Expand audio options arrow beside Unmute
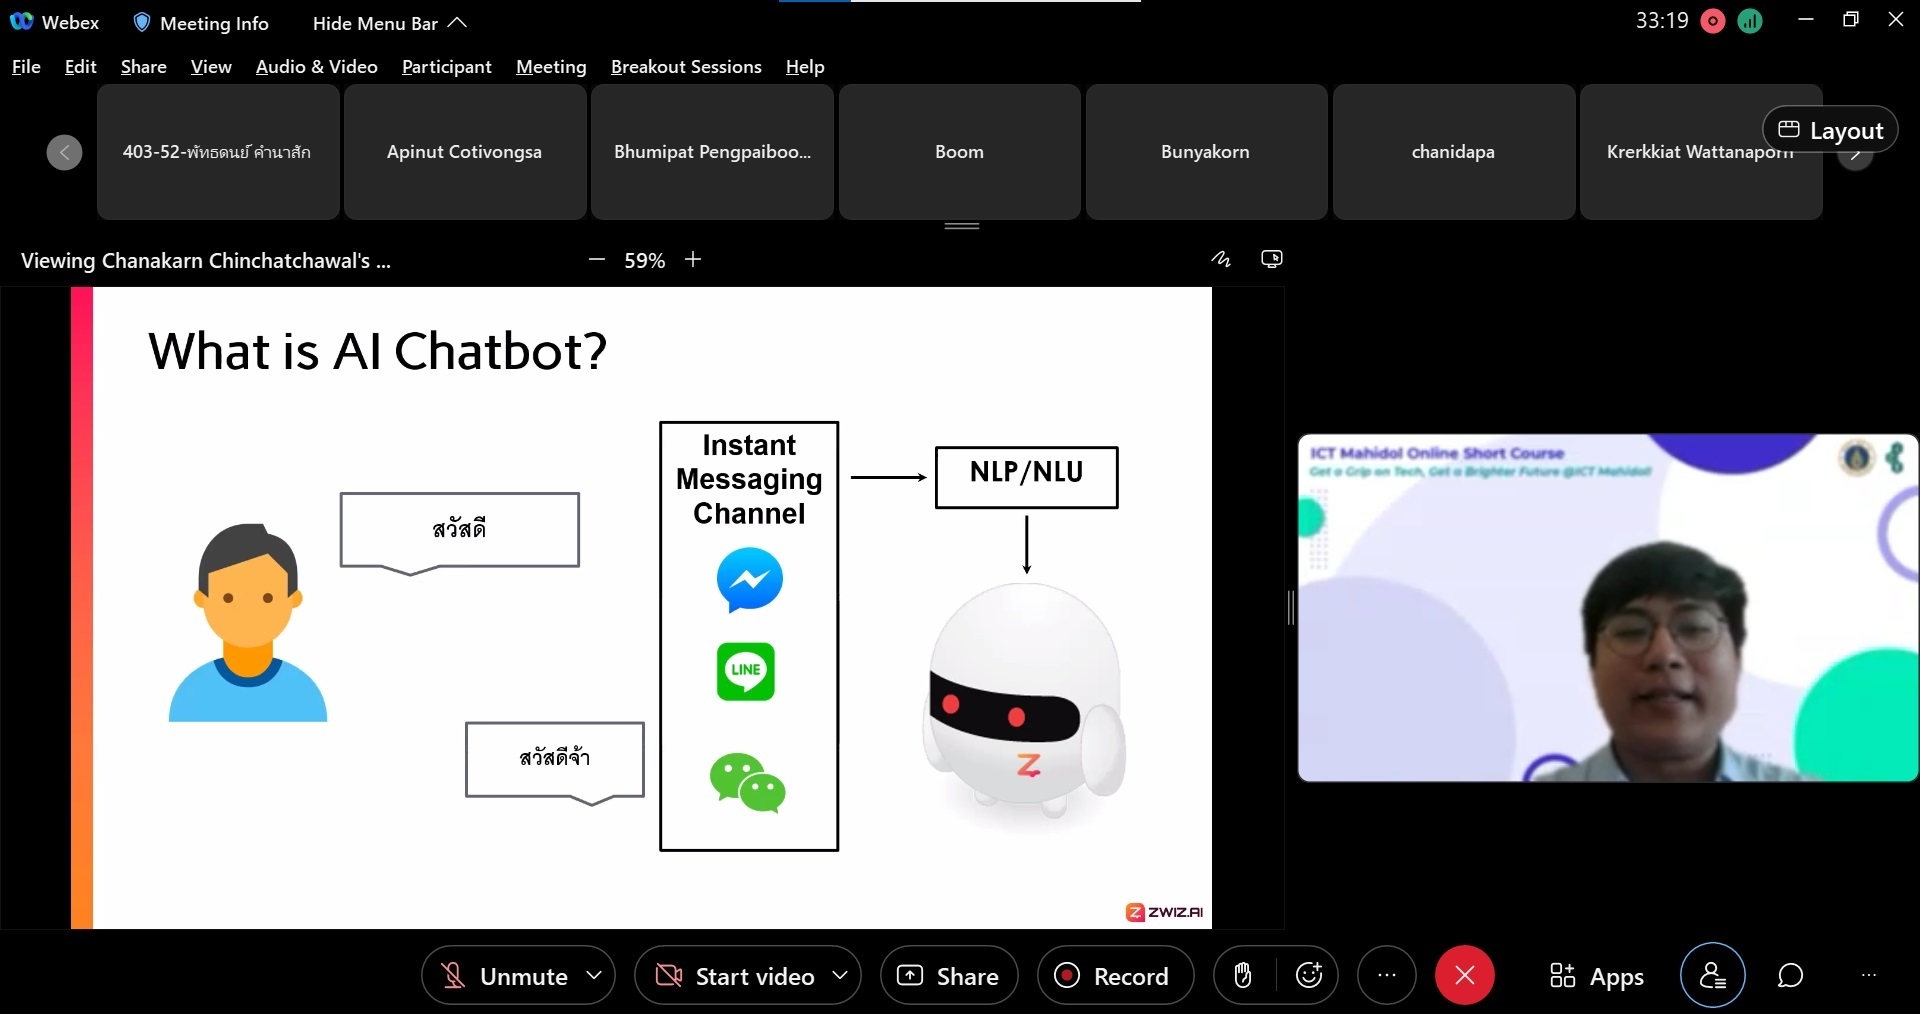The height and width of the screenshot is (1014, 1920). (594, 975)
